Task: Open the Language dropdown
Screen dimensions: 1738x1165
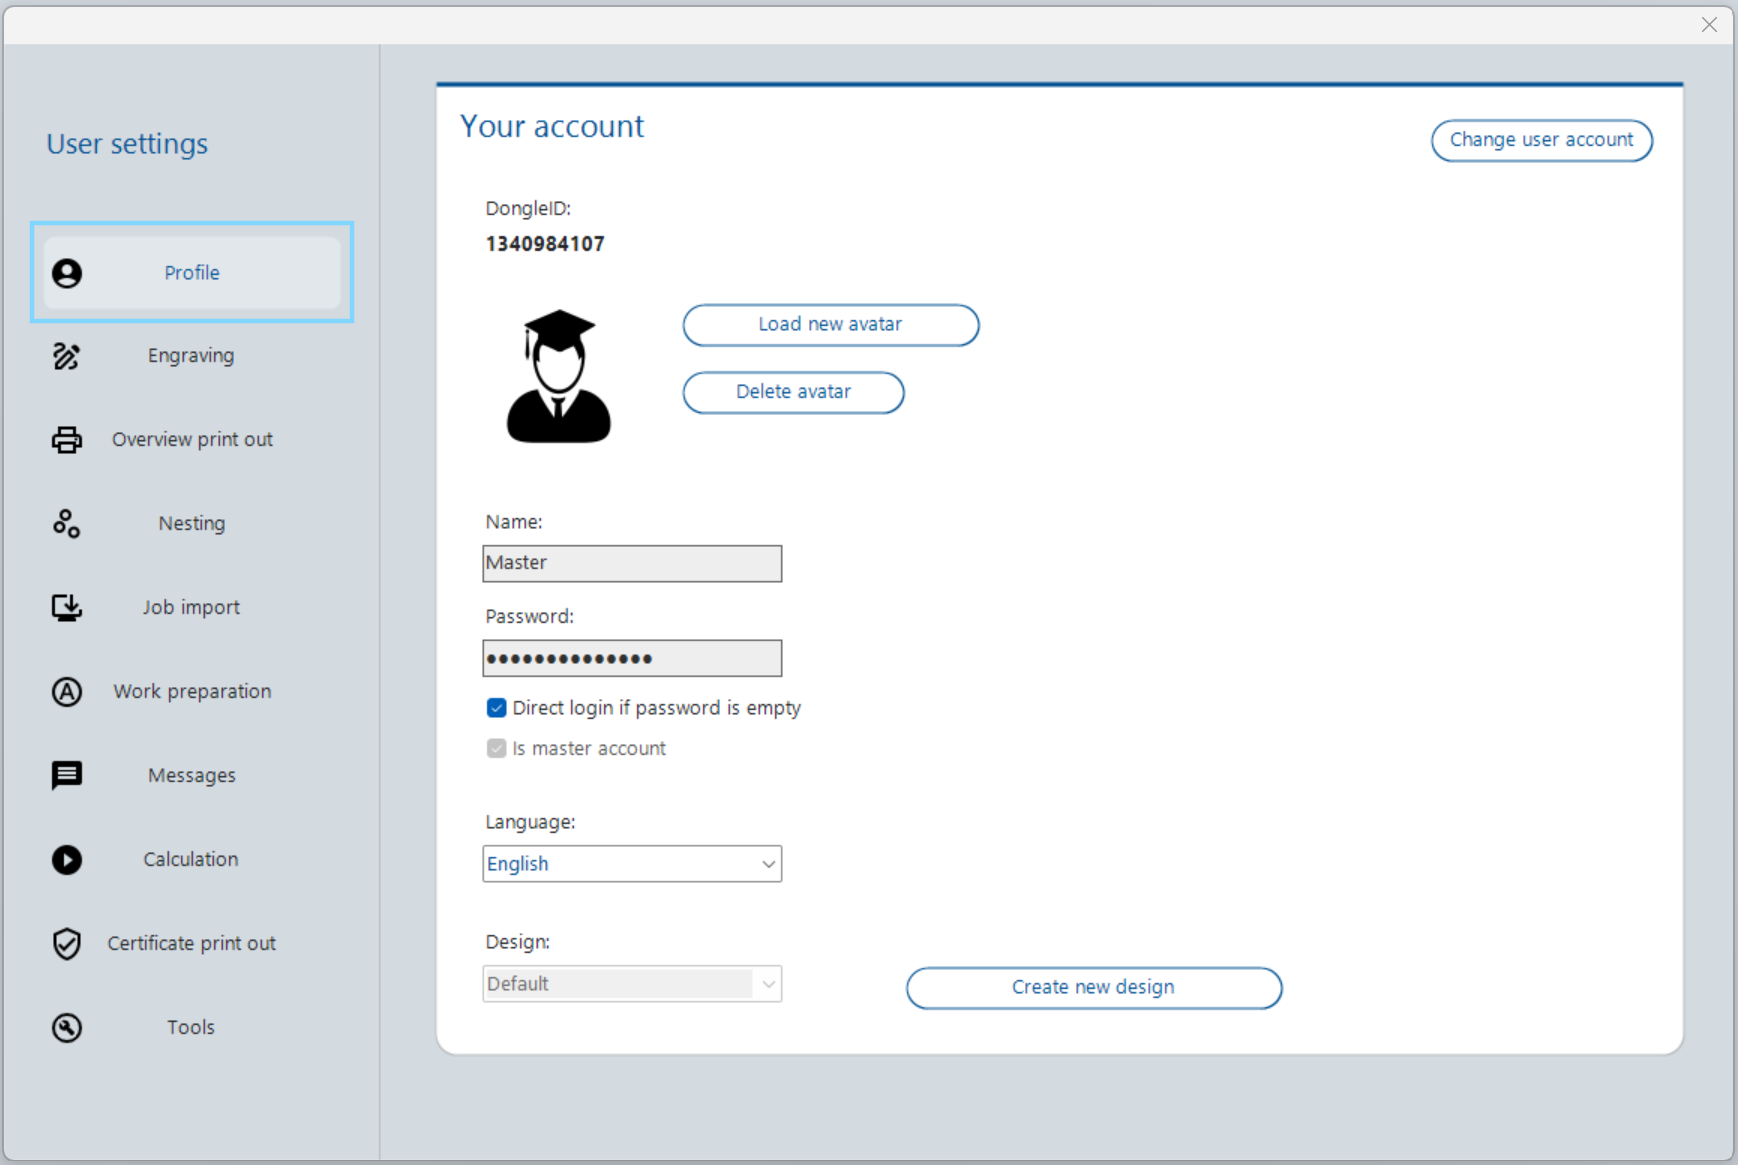Action: pyautogui.click(x=767, y=864)
